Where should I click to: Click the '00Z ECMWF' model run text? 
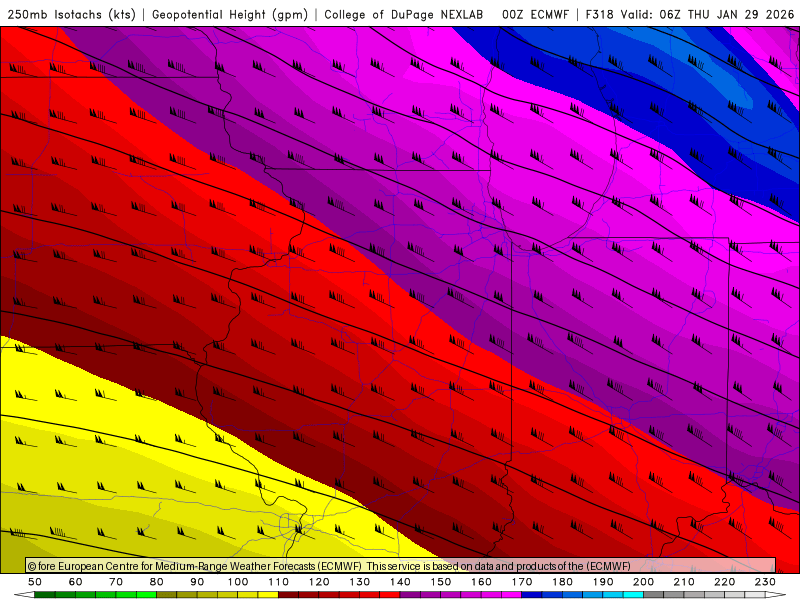535,15
